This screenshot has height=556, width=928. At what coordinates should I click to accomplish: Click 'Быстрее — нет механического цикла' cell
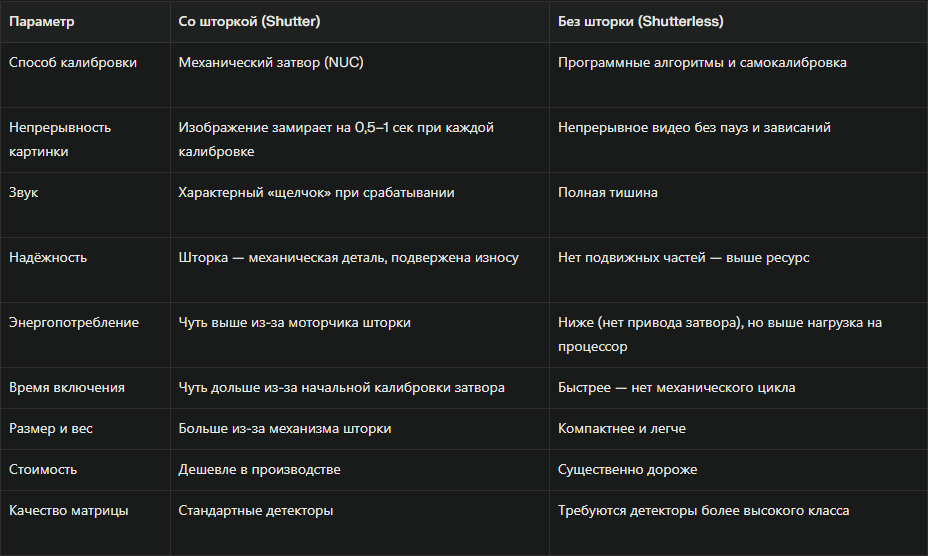point(676,387)
